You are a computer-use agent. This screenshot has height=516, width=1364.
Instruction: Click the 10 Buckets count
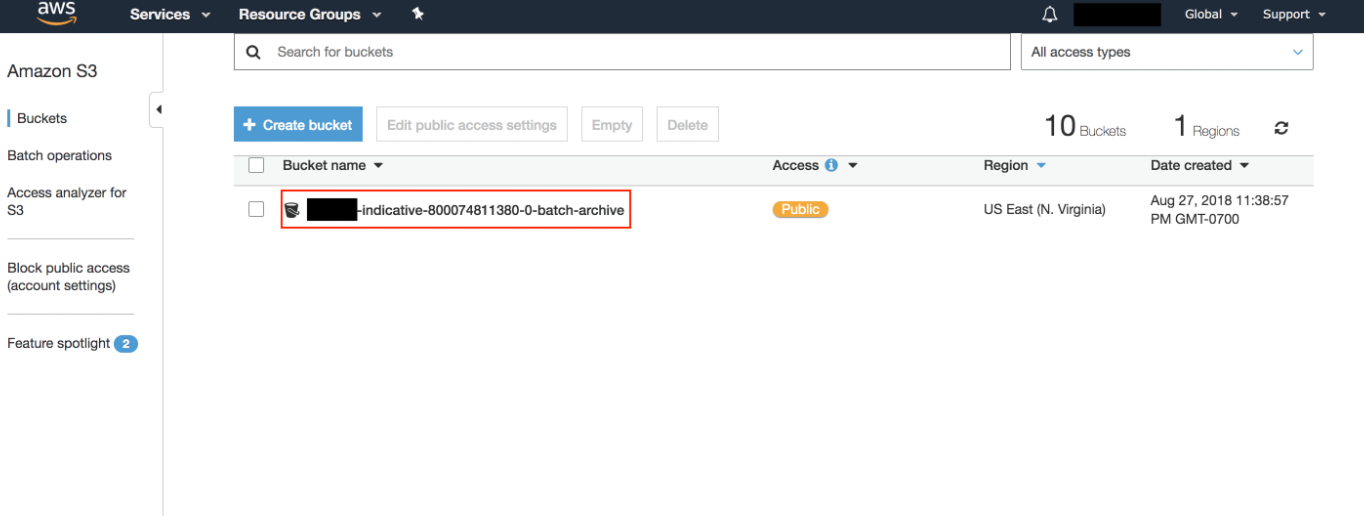click(1085, 126)
